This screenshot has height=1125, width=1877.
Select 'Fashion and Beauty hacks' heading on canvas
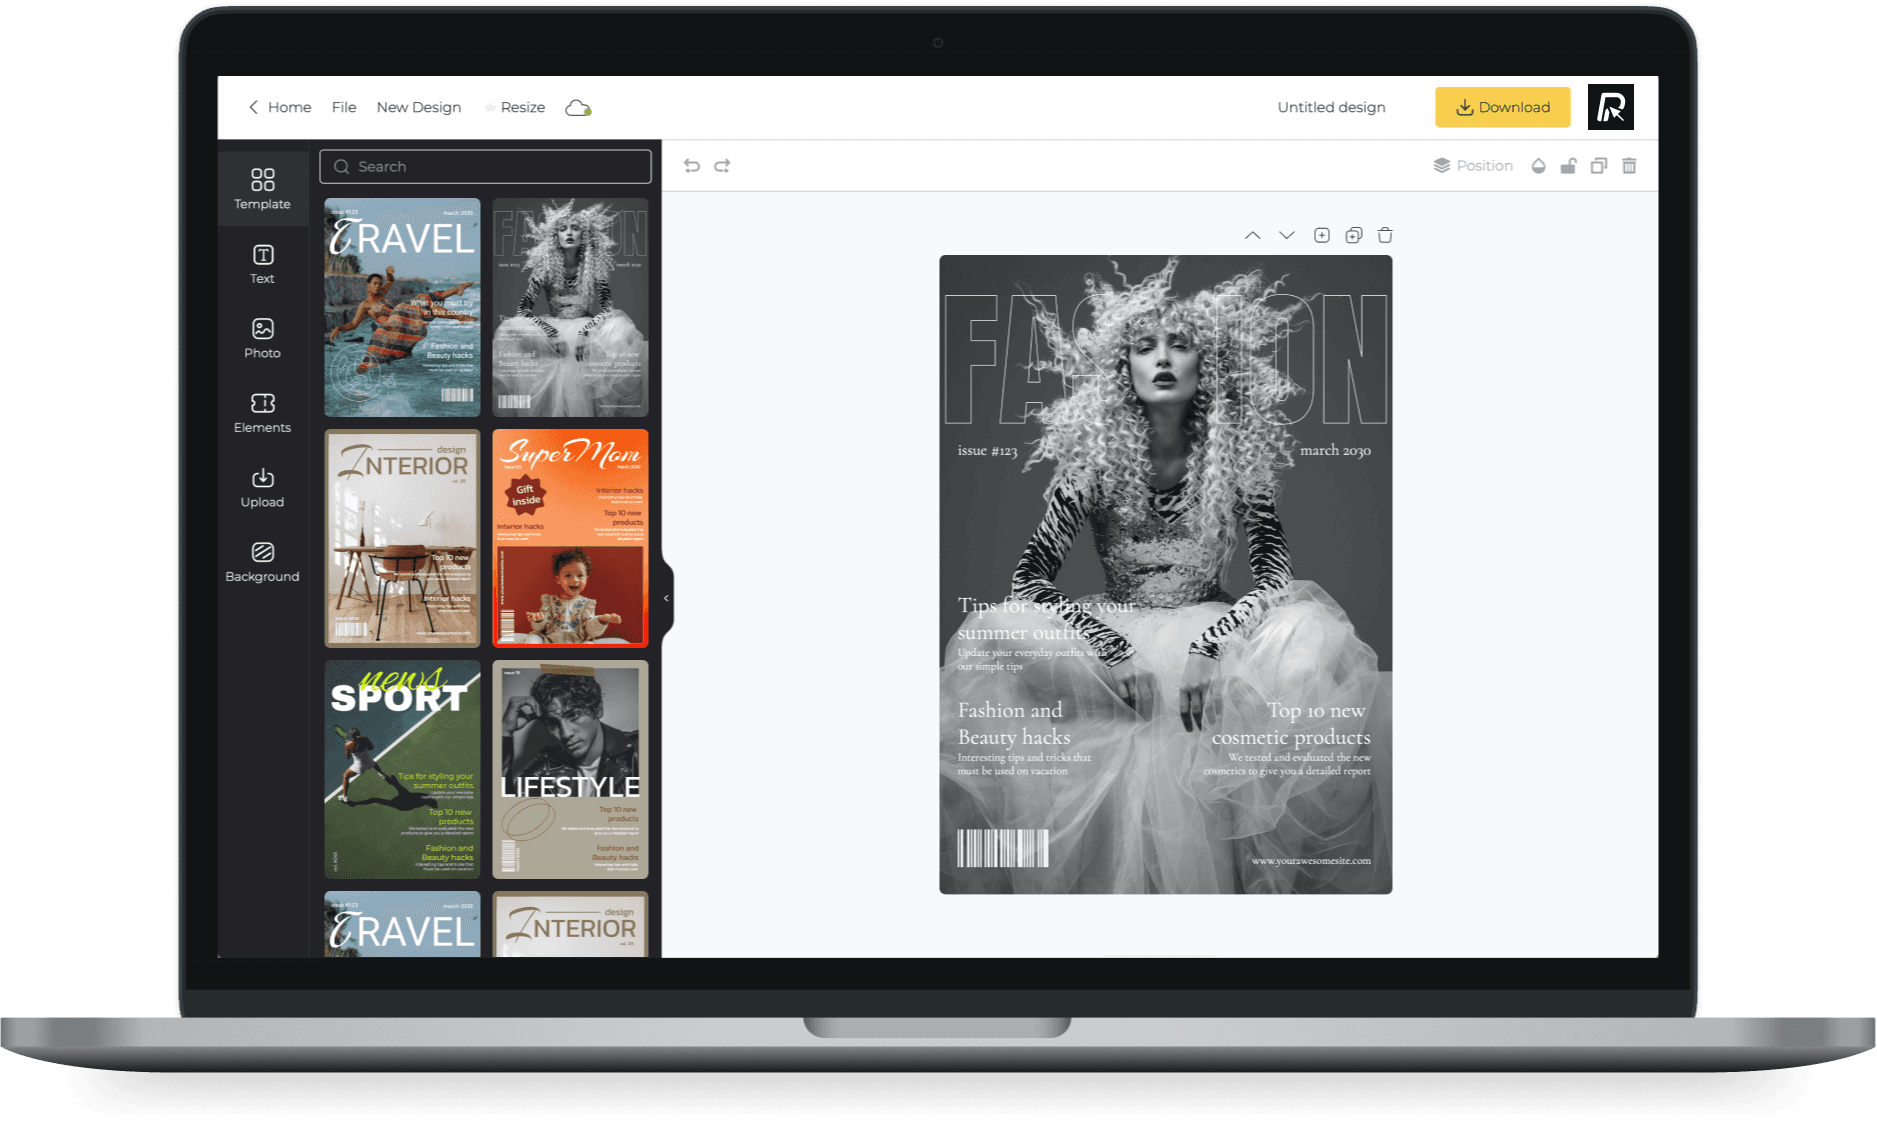point(1013,723)
